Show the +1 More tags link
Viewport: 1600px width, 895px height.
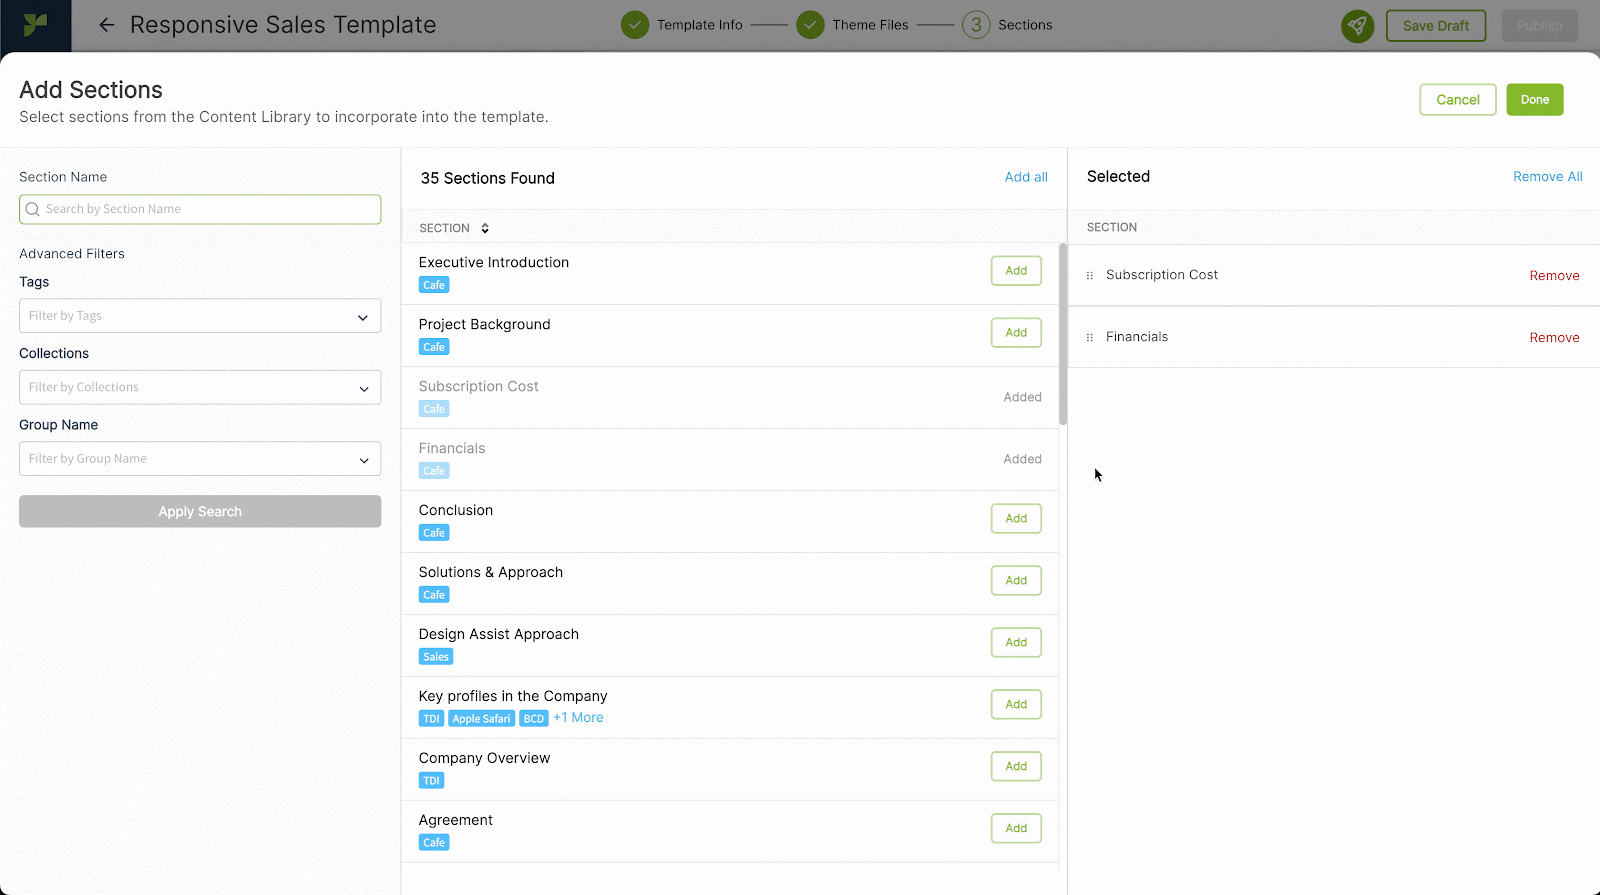(x=578, y=718)
